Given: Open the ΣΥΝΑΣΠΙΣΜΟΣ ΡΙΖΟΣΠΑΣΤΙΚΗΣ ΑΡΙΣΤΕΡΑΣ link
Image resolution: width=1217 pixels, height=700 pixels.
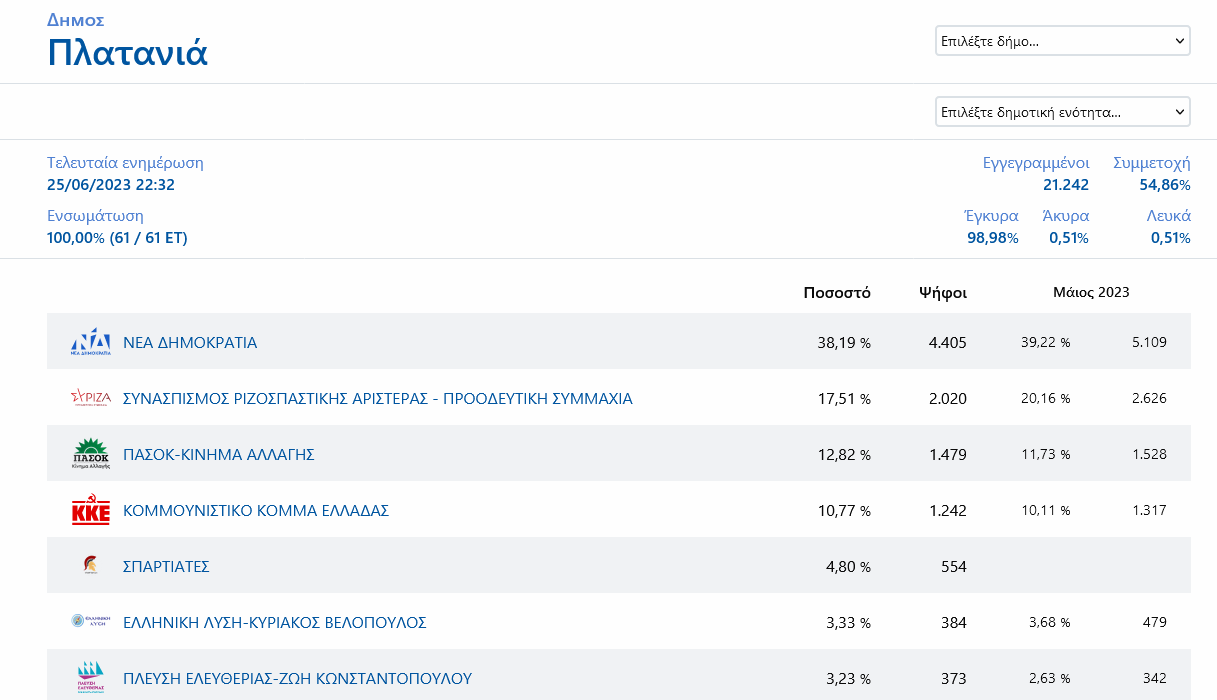Looking at the screenshot, I should pos(377,398).
